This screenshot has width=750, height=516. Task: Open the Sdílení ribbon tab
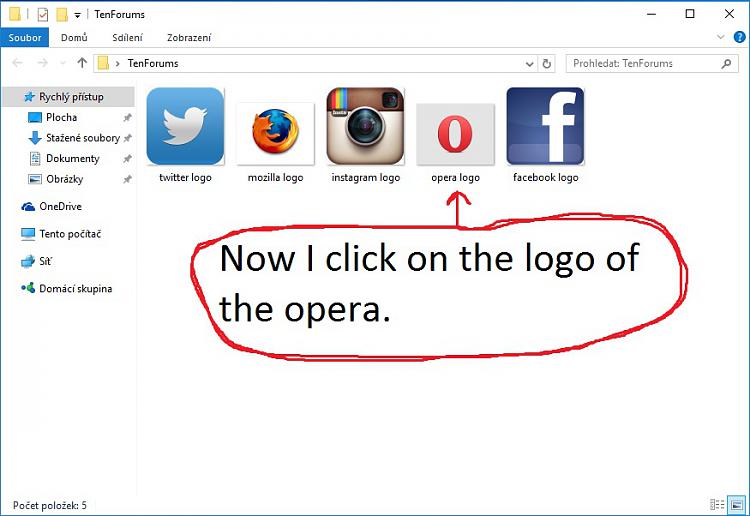click(x=127, y=37)
